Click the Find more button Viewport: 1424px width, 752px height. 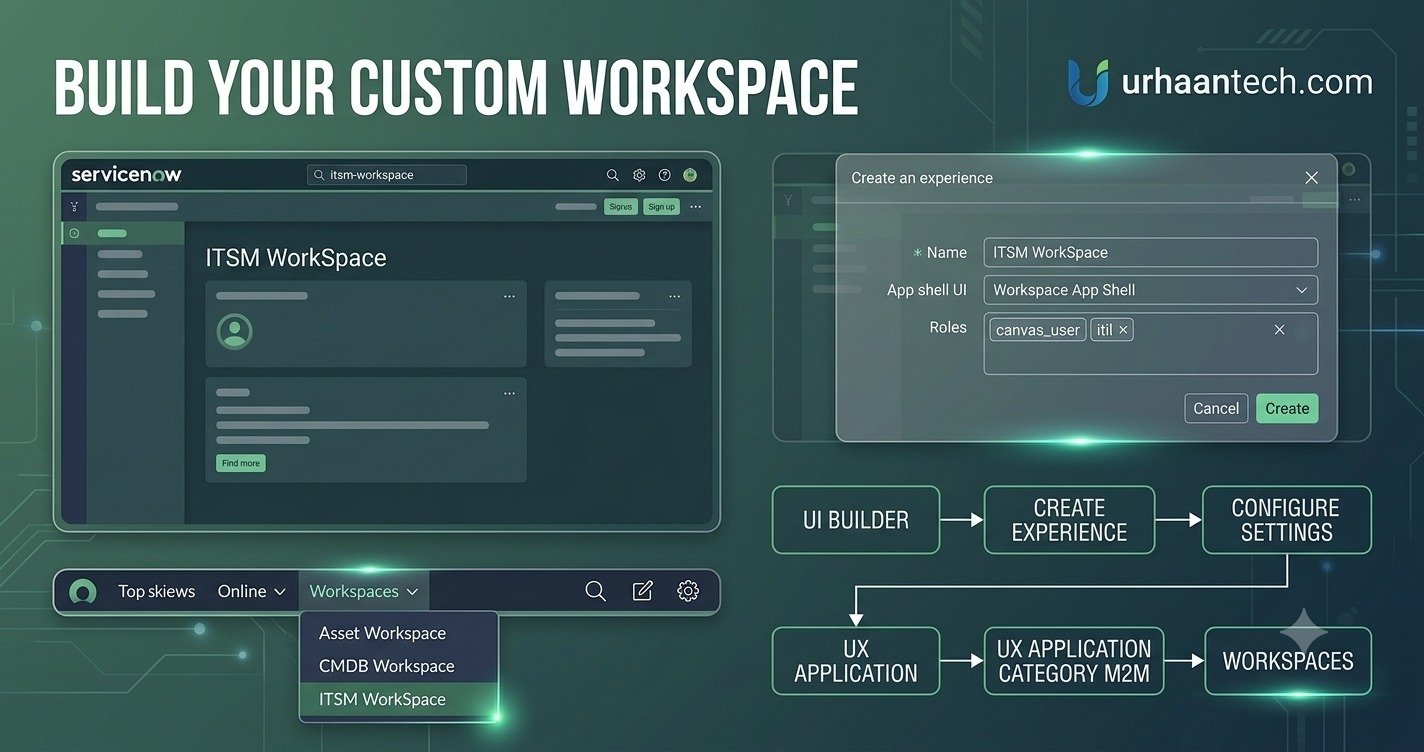(x=241, y=463)
